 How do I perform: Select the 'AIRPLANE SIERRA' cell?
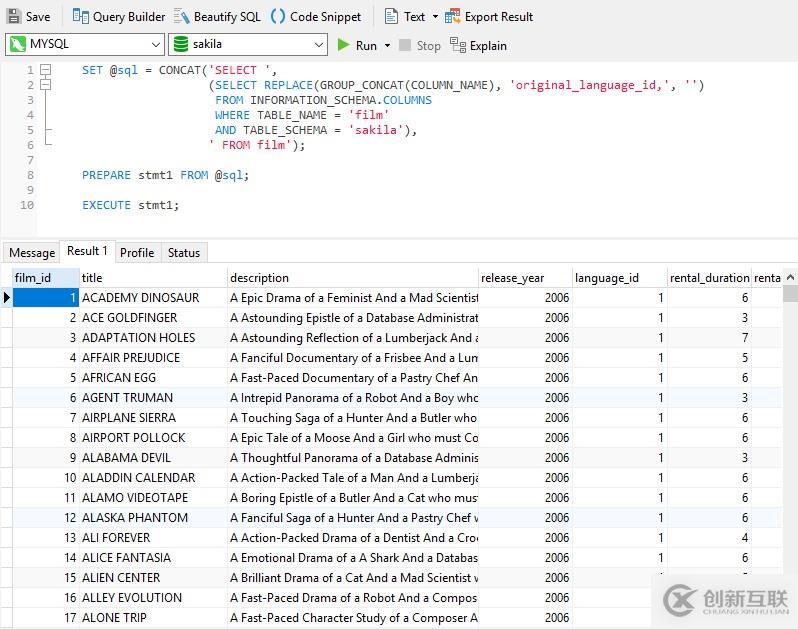153,418
